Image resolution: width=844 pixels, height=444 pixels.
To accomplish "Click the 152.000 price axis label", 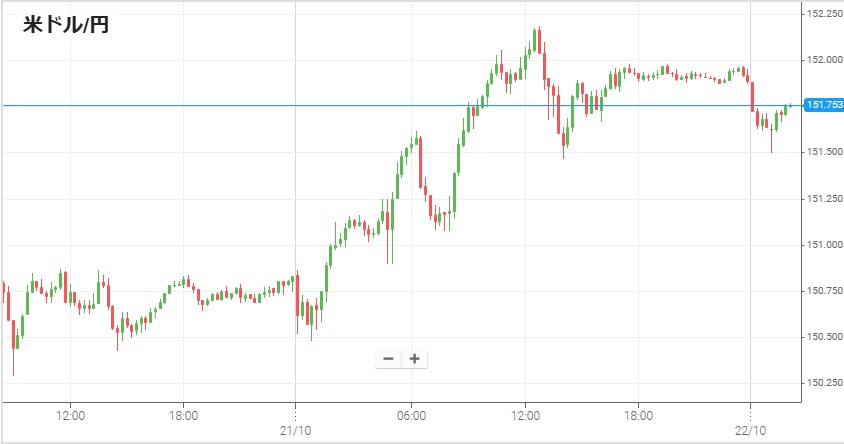I will [824, 59].
